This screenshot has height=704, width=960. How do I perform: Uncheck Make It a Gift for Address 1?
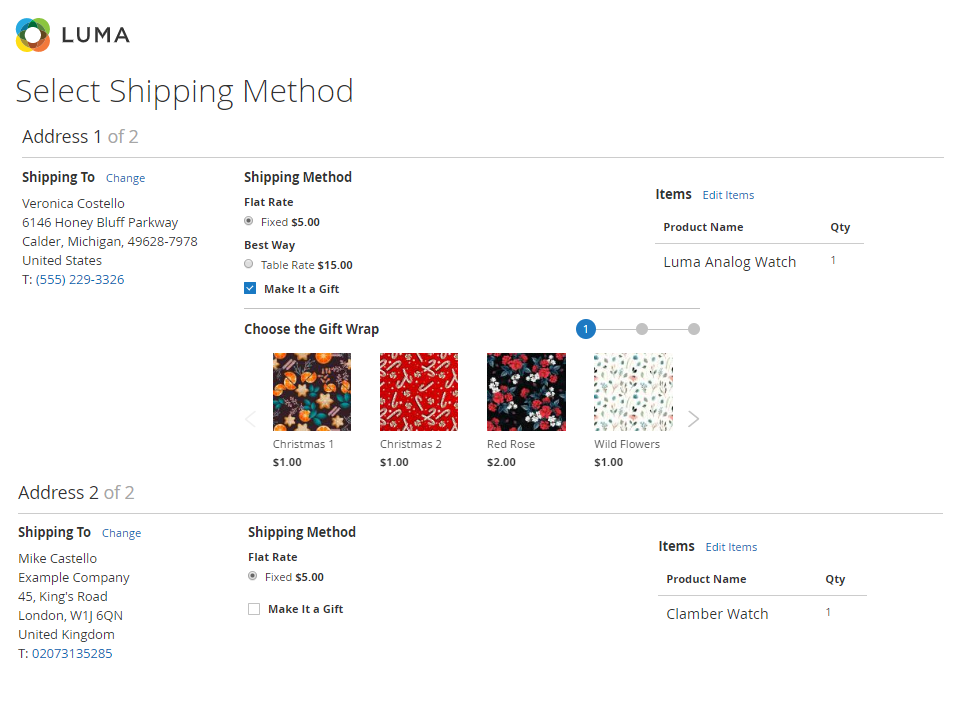[250, 289]
